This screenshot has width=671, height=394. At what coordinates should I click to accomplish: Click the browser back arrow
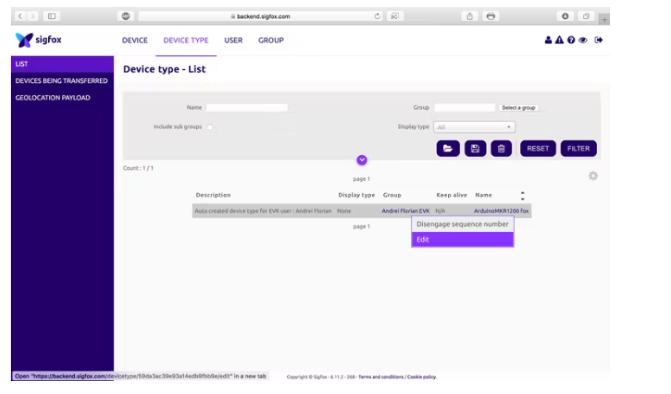(20, 16)
